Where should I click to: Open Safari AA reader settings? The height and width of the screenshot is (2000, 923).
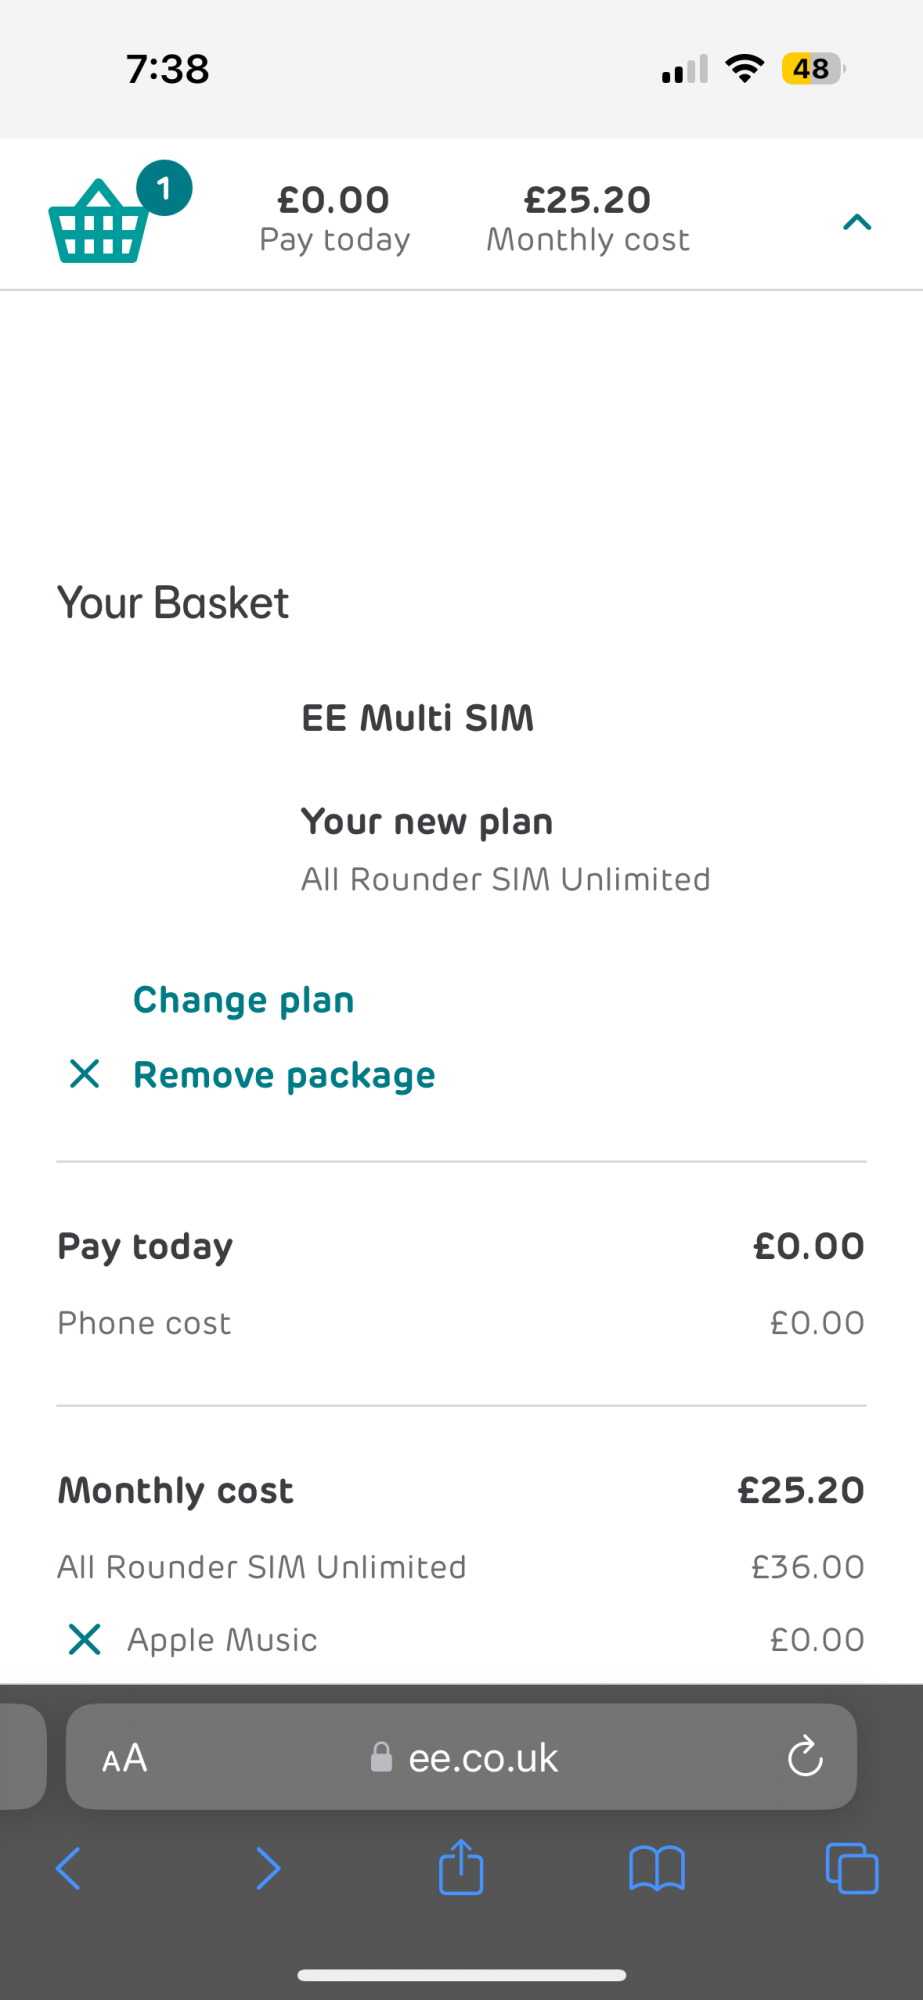(x=125, y=1758)
